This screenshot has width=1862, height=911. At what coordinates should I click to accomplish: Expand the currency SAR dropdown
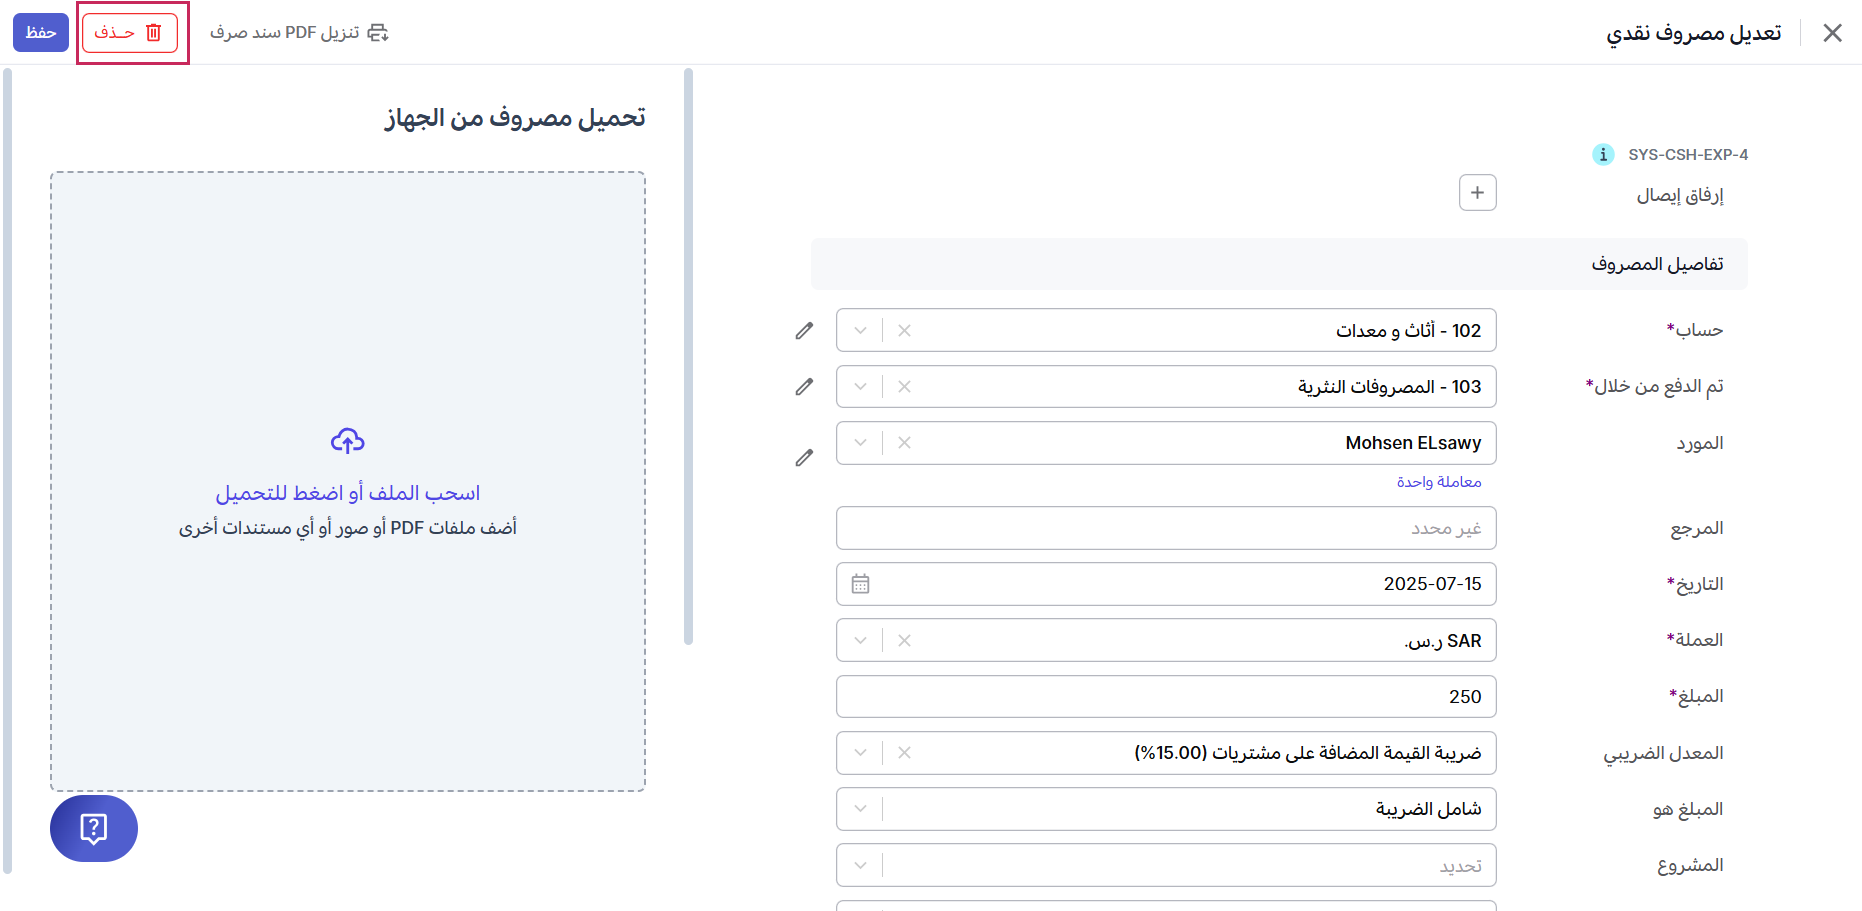[x=860, y=641]
